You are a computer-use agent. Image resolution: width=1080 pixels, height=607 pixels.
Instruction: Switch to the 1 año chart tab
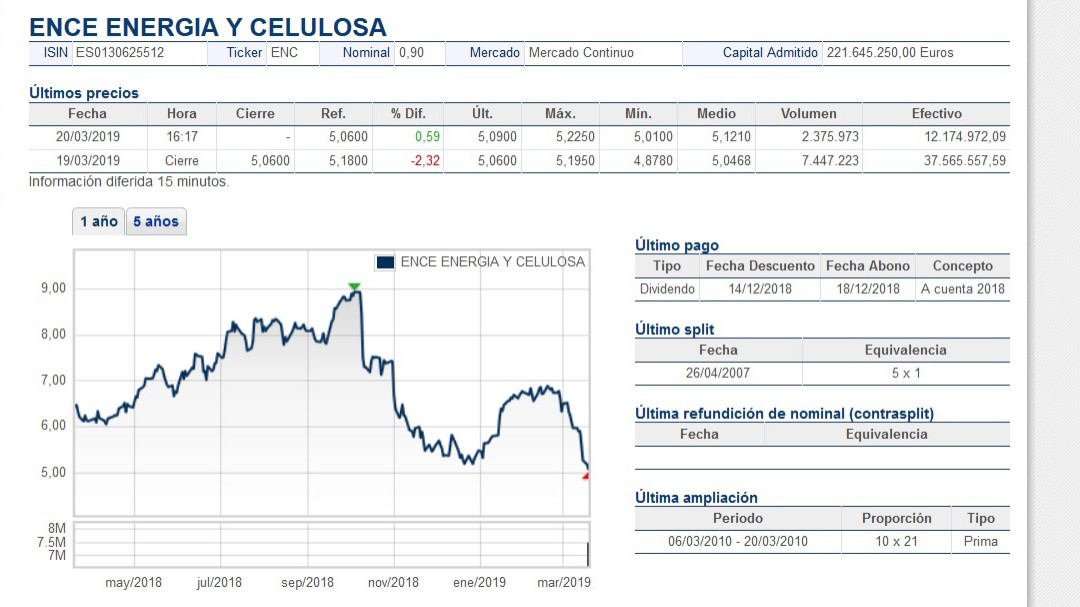pyautogui.click(x=98, y=221)
